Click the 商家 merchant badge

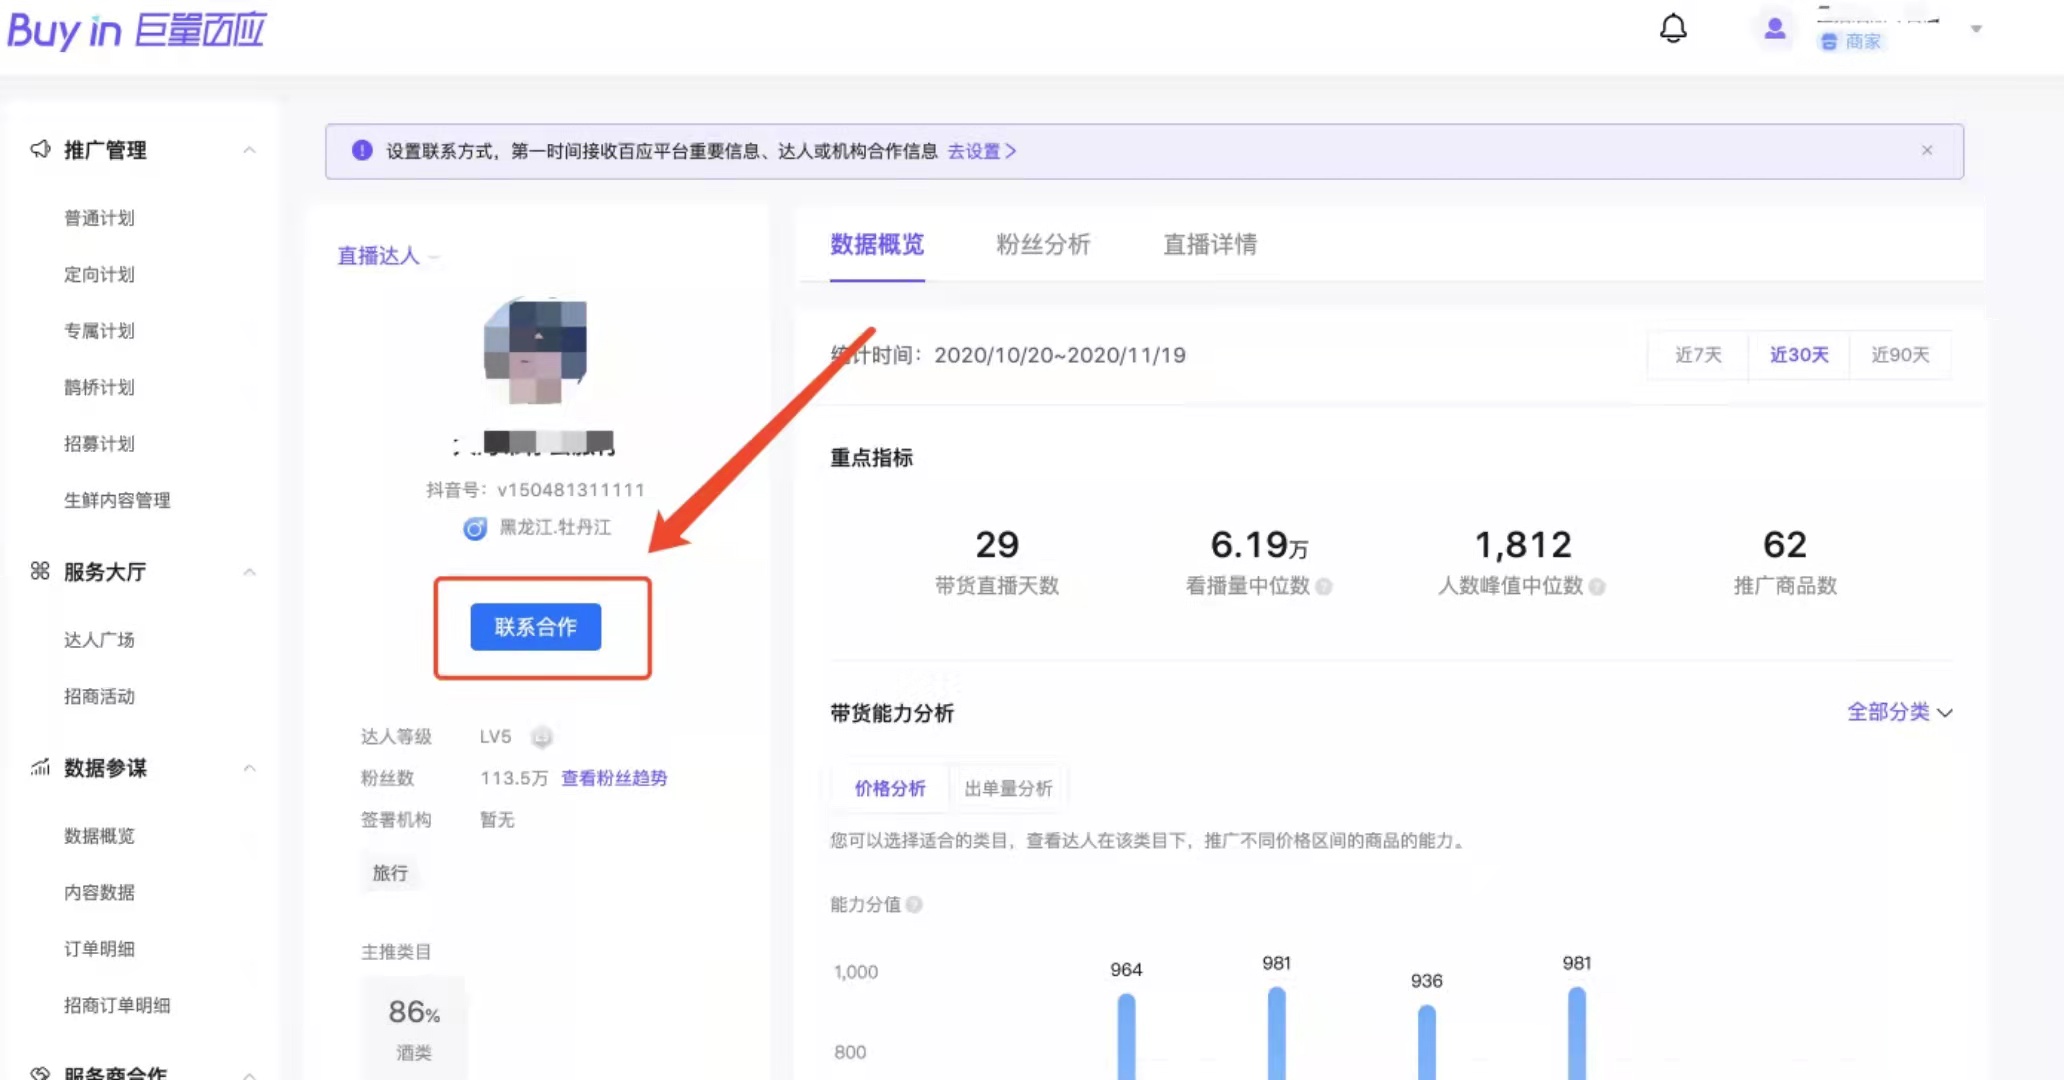click(1851, 41)
